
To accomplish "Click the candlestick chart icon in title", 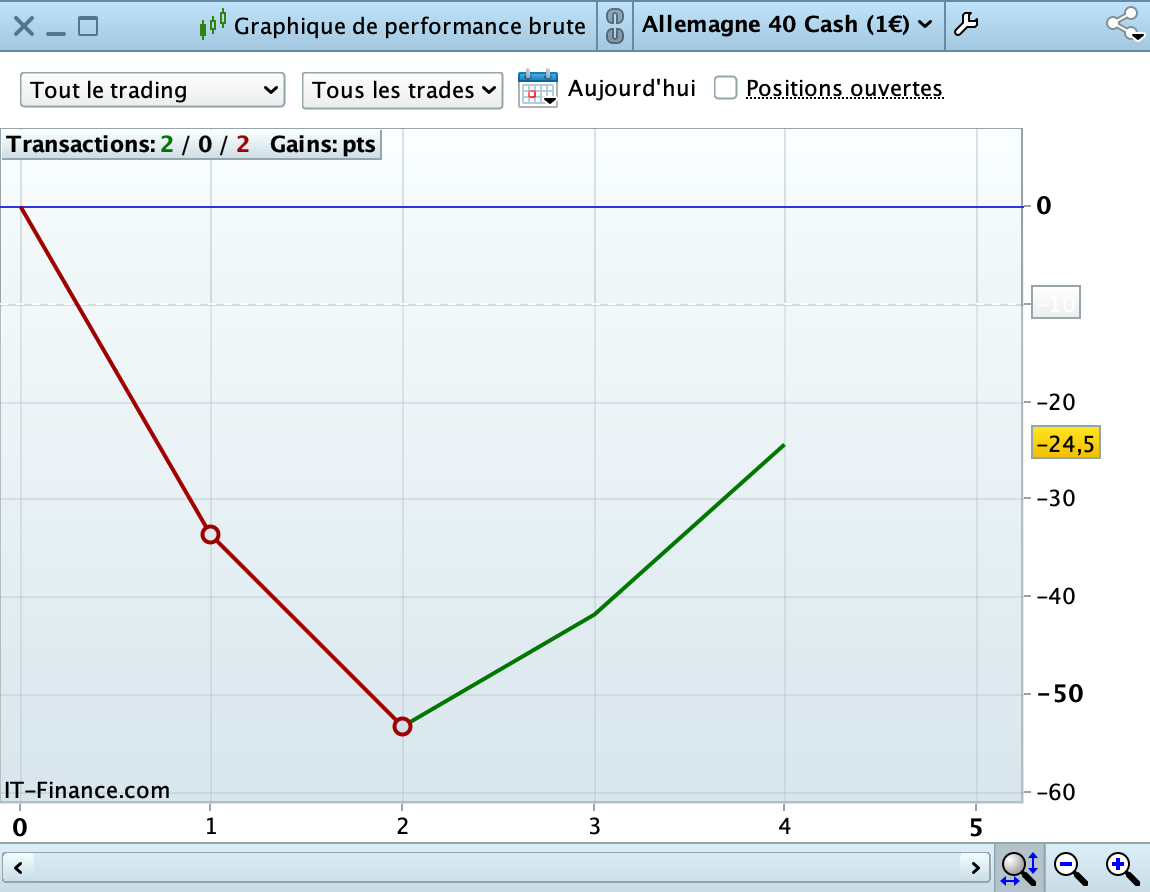I will 212,25.
